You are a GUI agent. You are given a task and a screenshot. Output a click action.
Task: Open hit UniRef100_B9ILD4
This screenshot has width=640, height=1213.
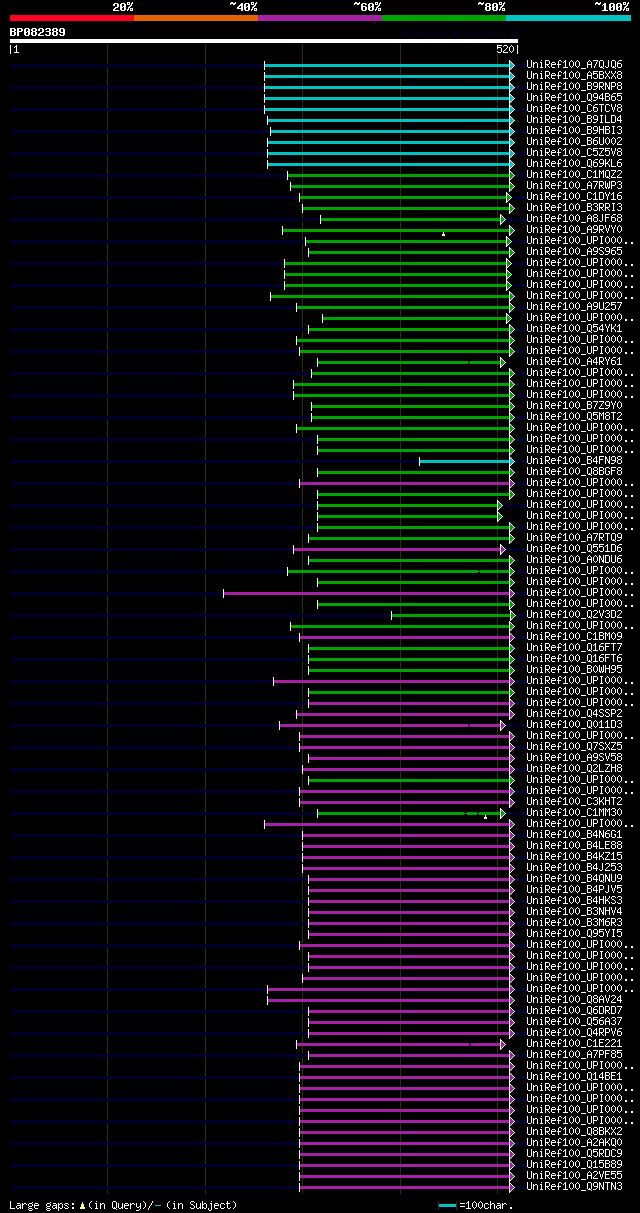click(x=574, y=119)
